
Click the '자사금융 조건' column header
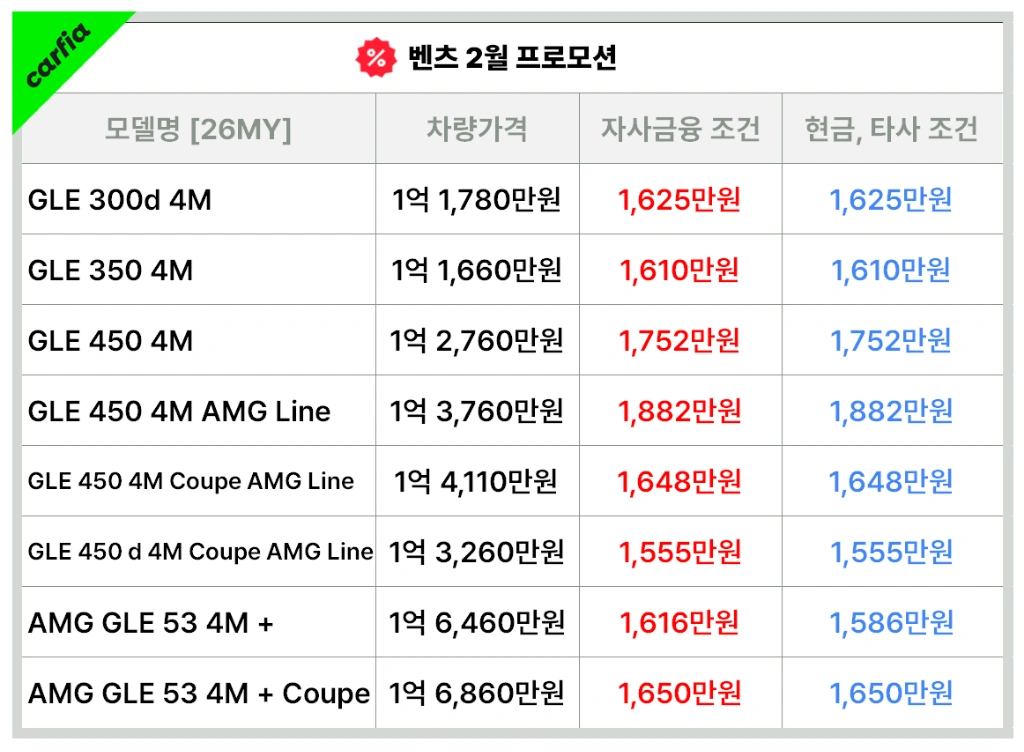tap(680, 129)
